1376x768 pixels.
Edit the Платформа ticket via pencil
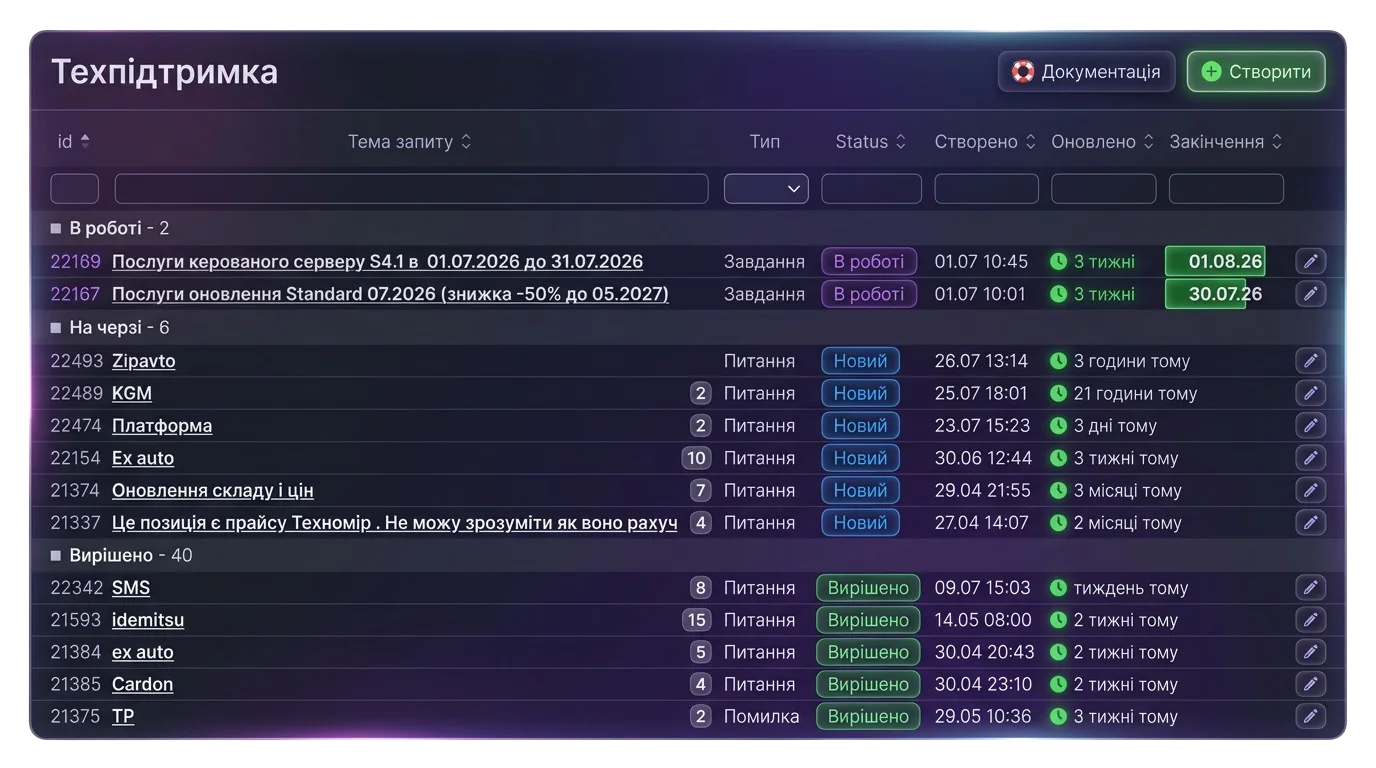[x=1310, y=425]
